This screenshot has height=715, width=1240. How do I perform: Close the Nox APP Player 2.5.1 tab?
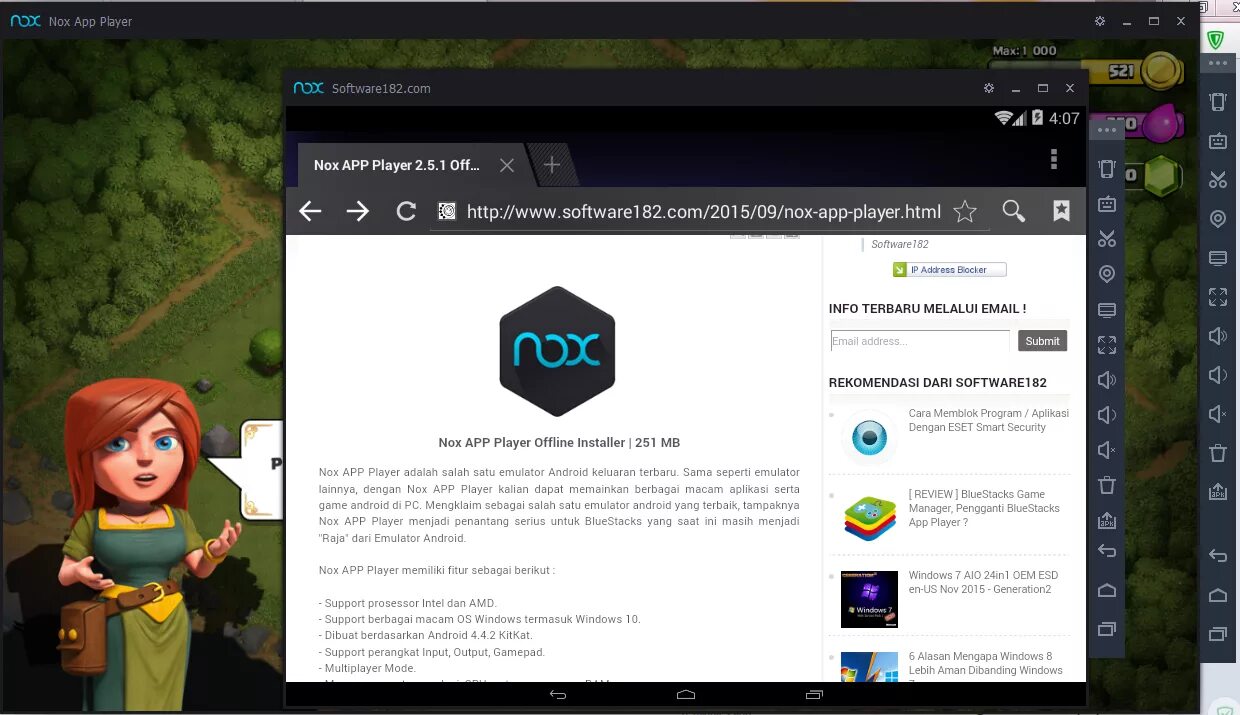coord(507,165)
